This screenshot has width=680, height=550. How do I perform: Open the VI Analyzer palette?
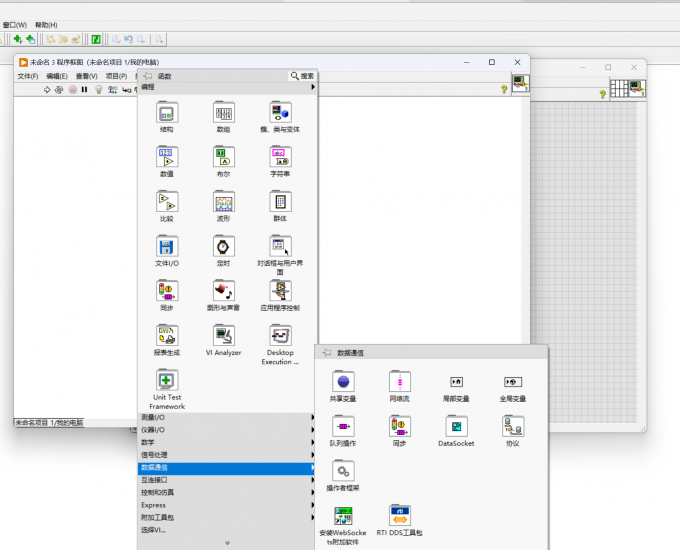pyautogui.click(x=224, y=335)
